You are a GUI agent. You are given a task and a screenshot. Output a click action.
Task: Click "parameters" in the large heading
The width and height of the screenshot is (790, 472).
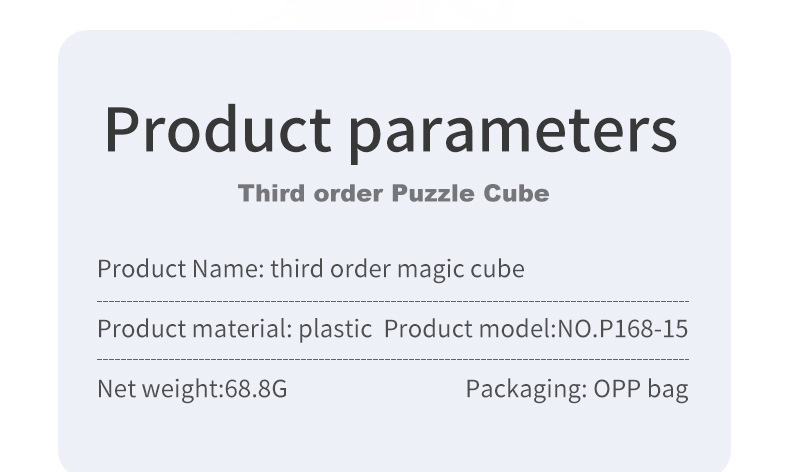513,131
